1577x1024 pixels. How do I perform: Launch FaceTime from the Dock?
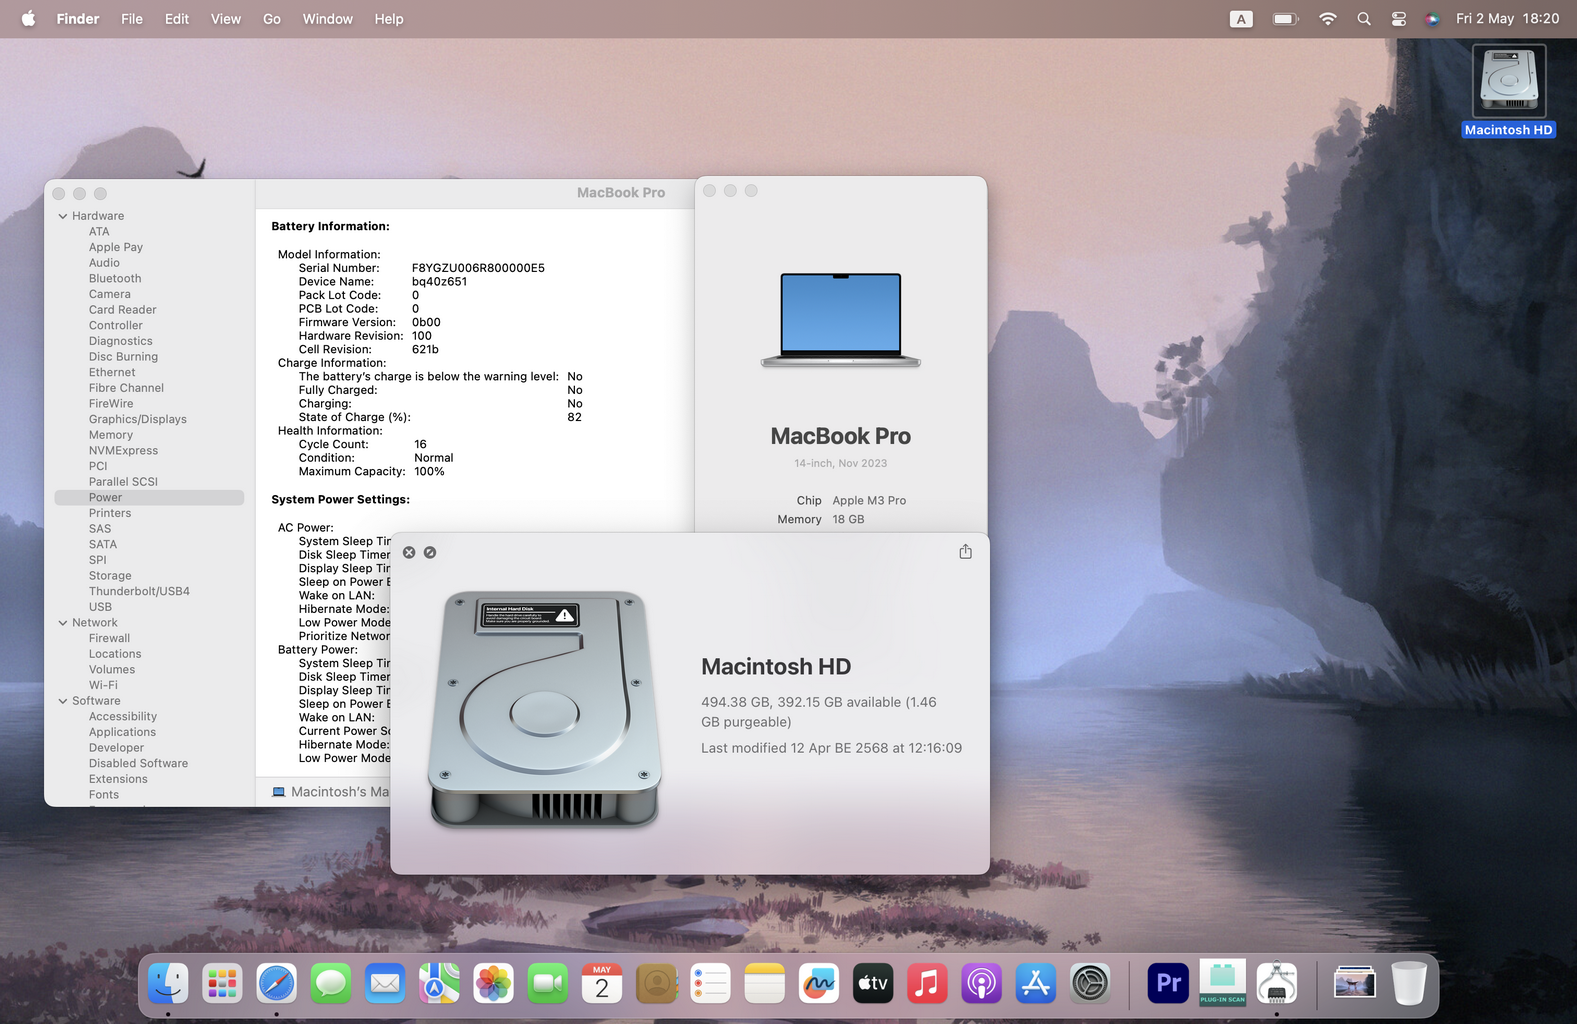(x=548, y=984)
